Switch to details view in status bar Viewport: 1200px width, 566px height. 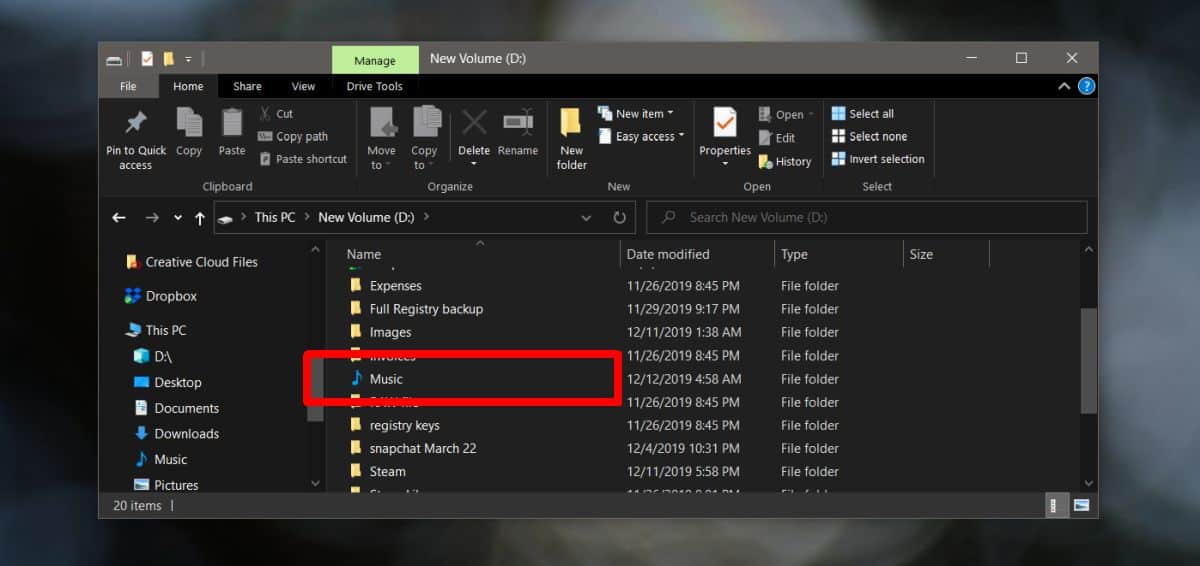(x=1056, y=505)
